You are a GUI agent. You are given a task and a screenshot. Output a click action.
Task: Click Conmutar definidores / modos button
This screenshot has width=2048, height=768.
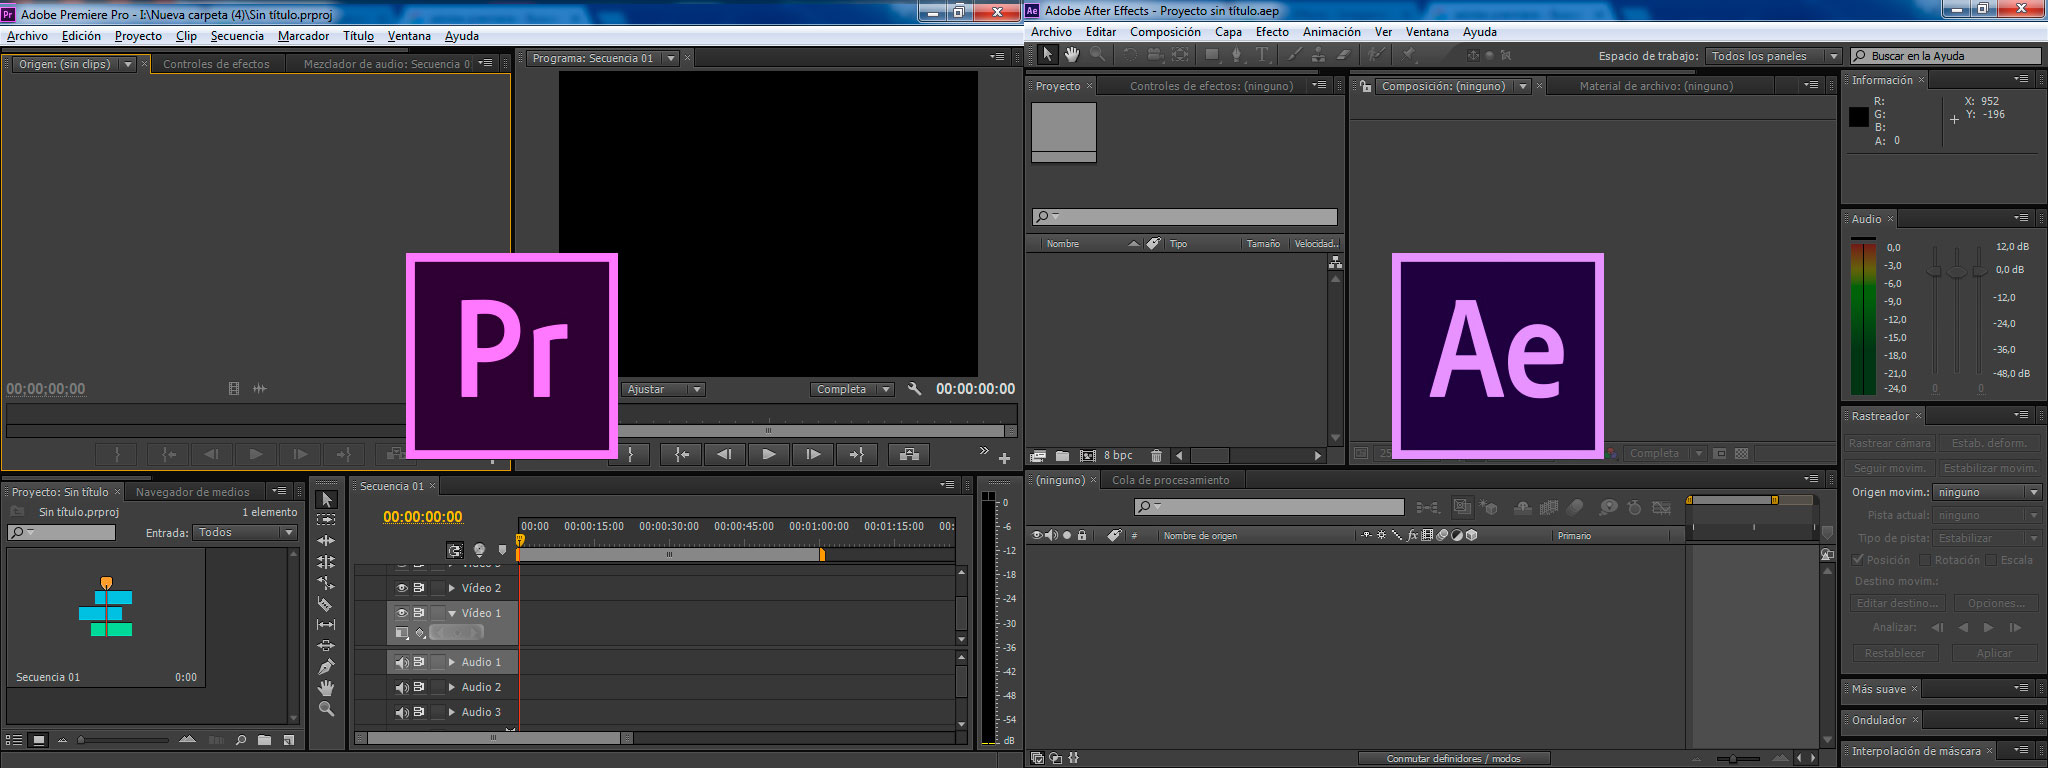[x=1453, y=759]
